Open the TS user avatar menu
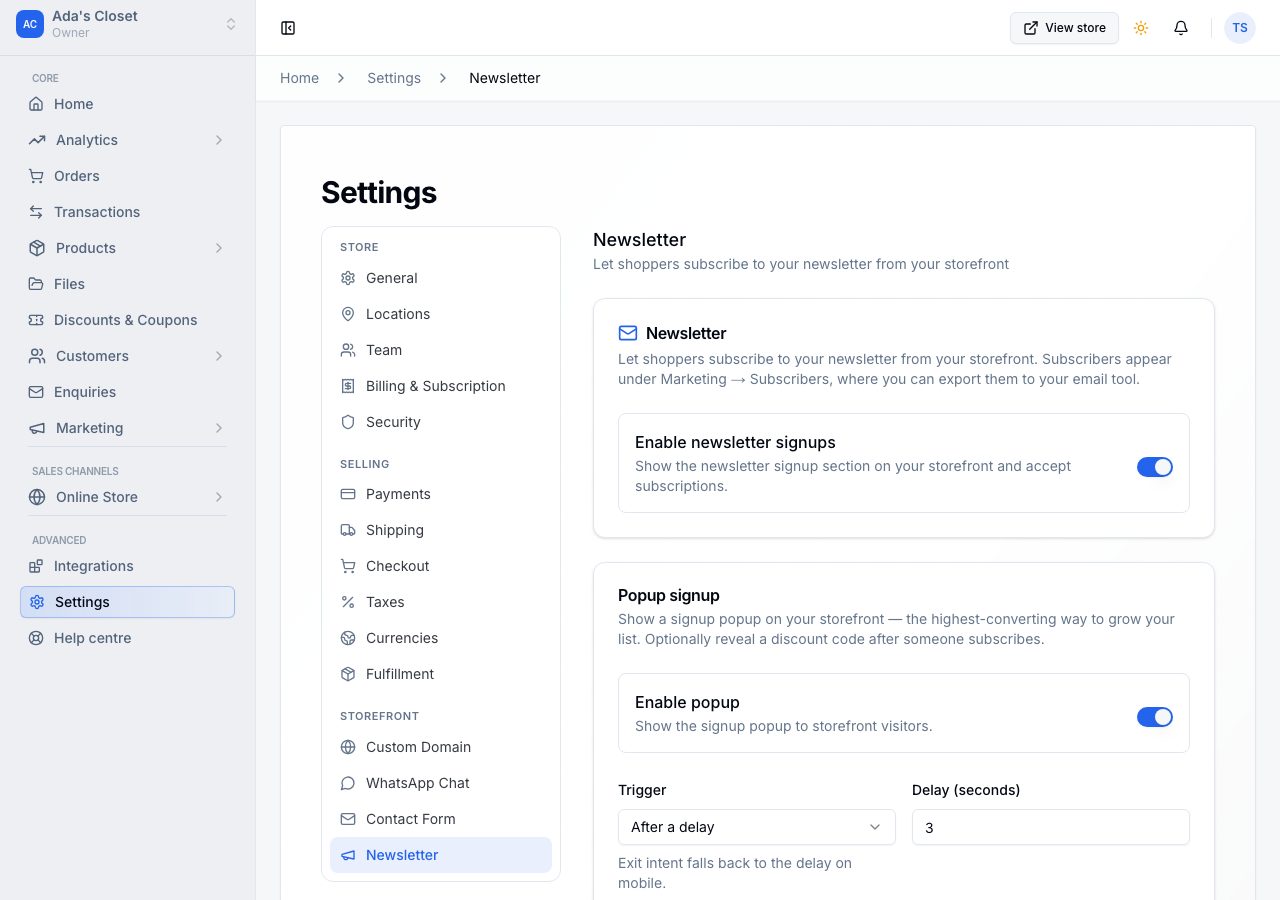Image resolution: width=1280 pixels, height=900 pixels. pos(1240,28)
